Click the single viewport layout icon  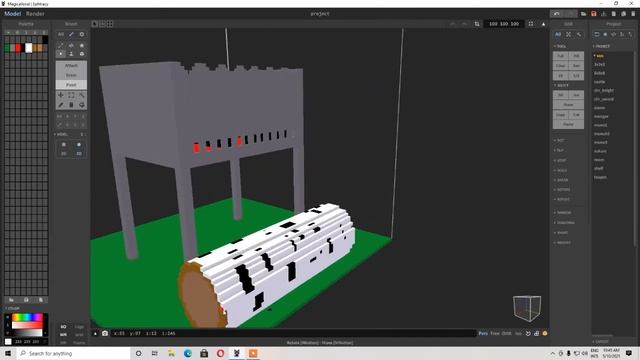pyautogui.click(x=94, y=24)
